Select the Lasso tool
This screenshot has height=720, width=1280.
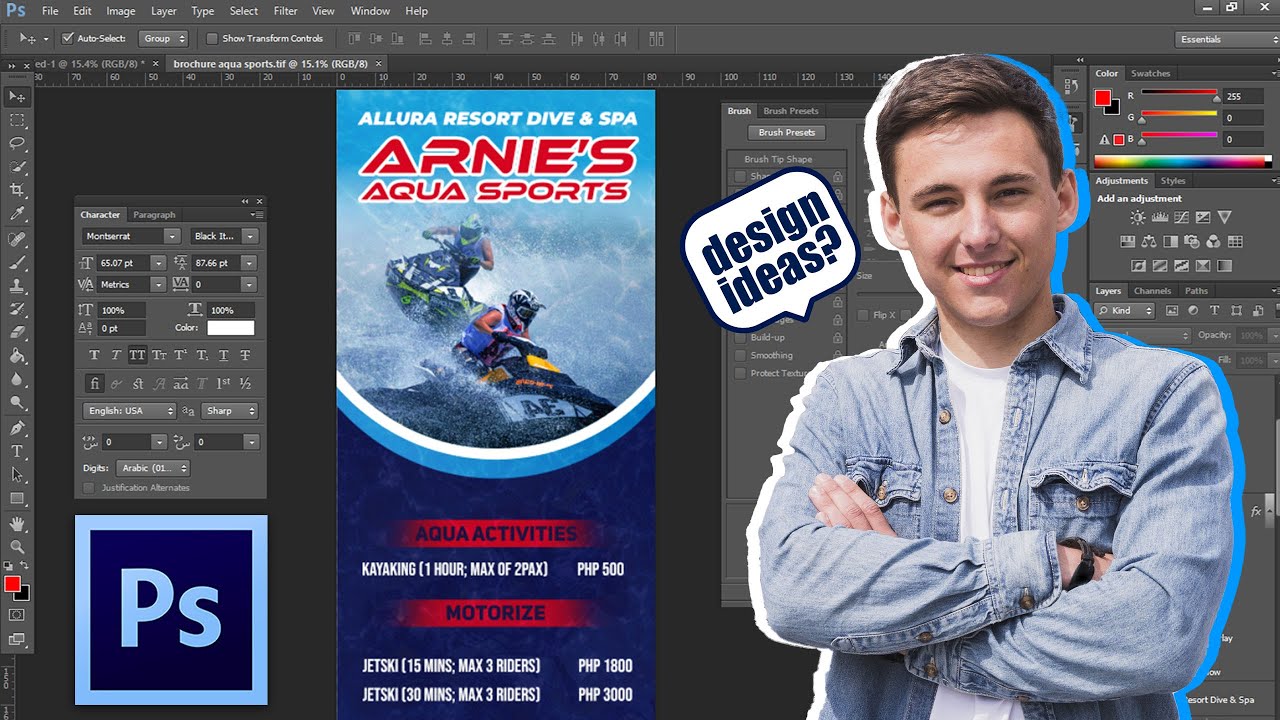click(17, 143)
